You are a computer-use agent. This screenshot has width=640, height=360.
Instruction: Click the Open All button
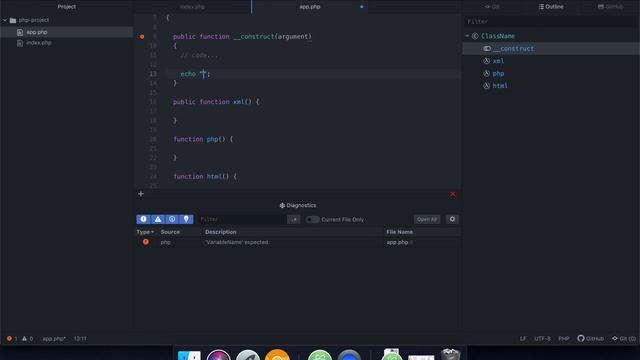[427, 220]
